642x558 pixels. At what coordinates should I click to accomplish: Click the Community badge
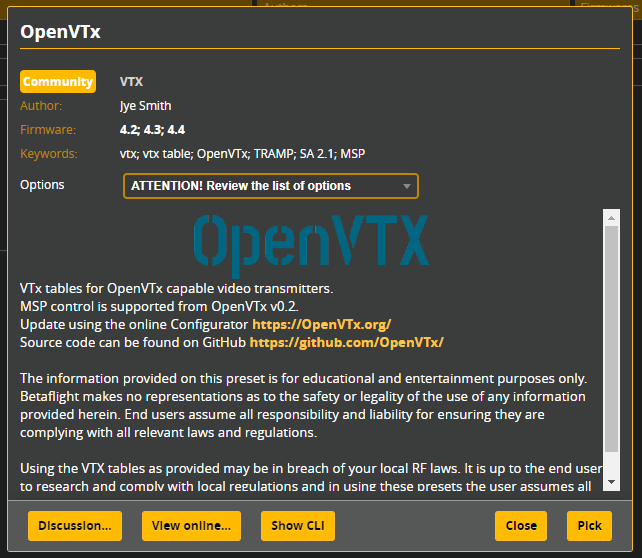tap(58, 81)
